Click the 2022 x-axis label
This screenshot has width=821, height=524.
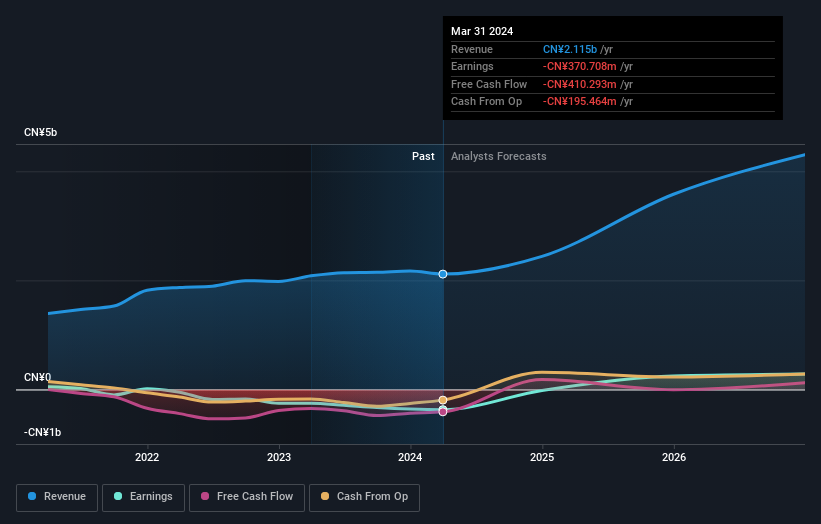click(x=147, y=457)
